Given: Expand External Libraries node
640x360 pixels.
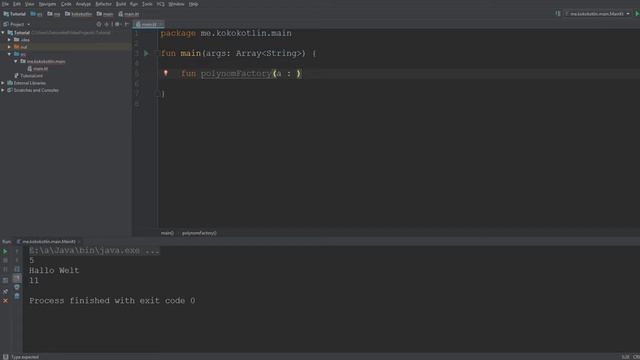Looking at the screenshot, I should click(x=3, y=83).
